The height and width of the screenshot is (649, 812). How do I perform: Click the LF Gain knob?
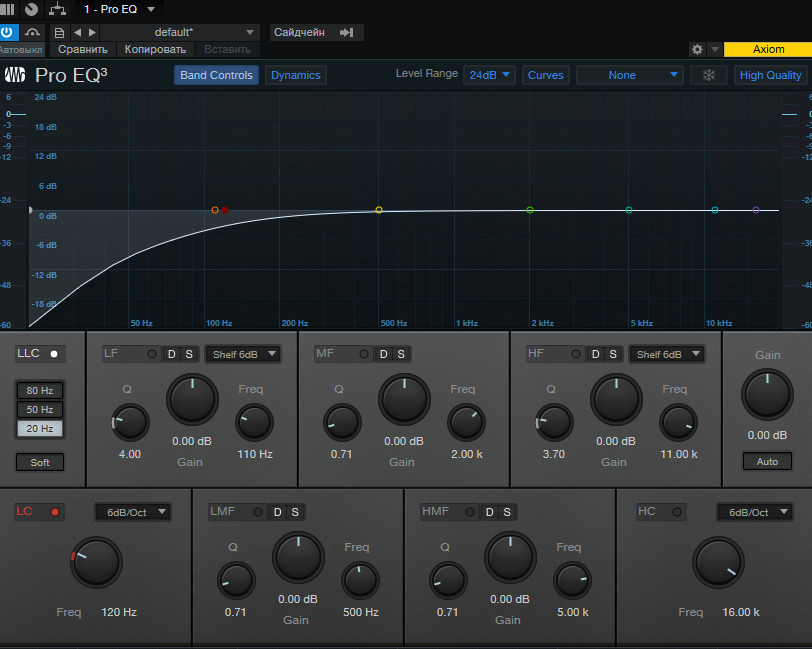[192, 400]
